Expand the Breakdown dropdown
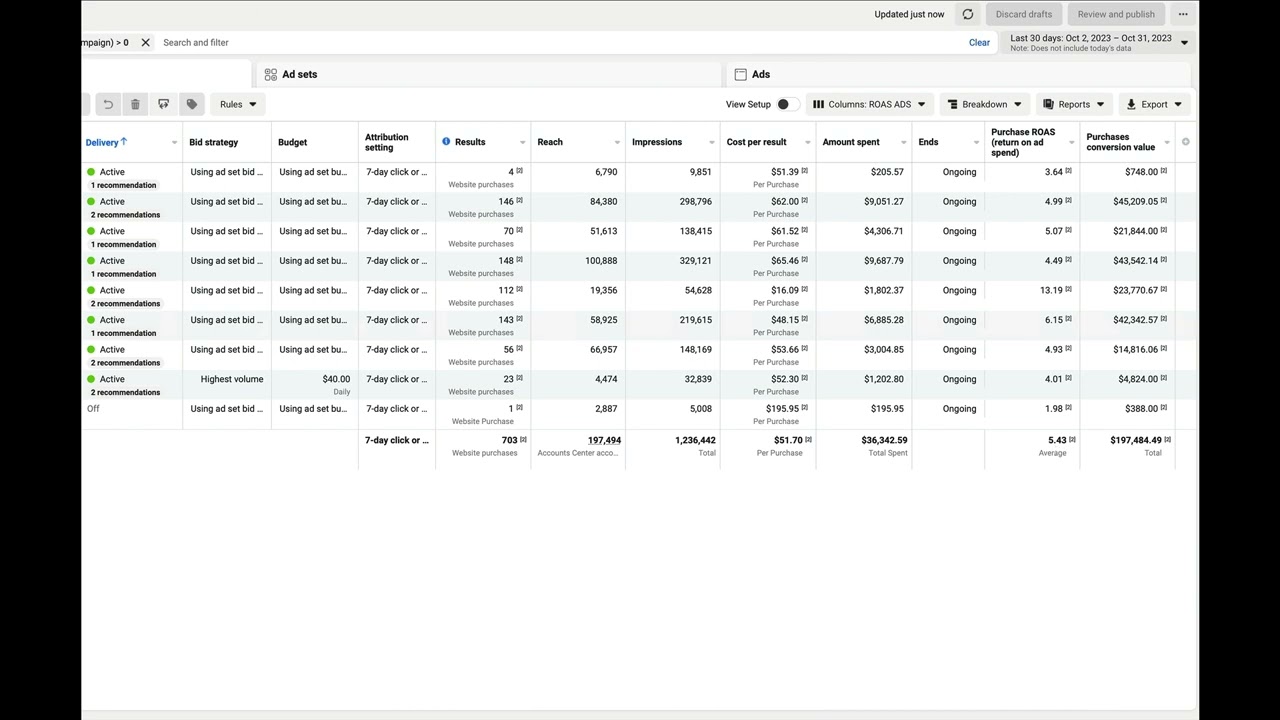This screenshot has width=1280, height=720. tap(985, 104)
